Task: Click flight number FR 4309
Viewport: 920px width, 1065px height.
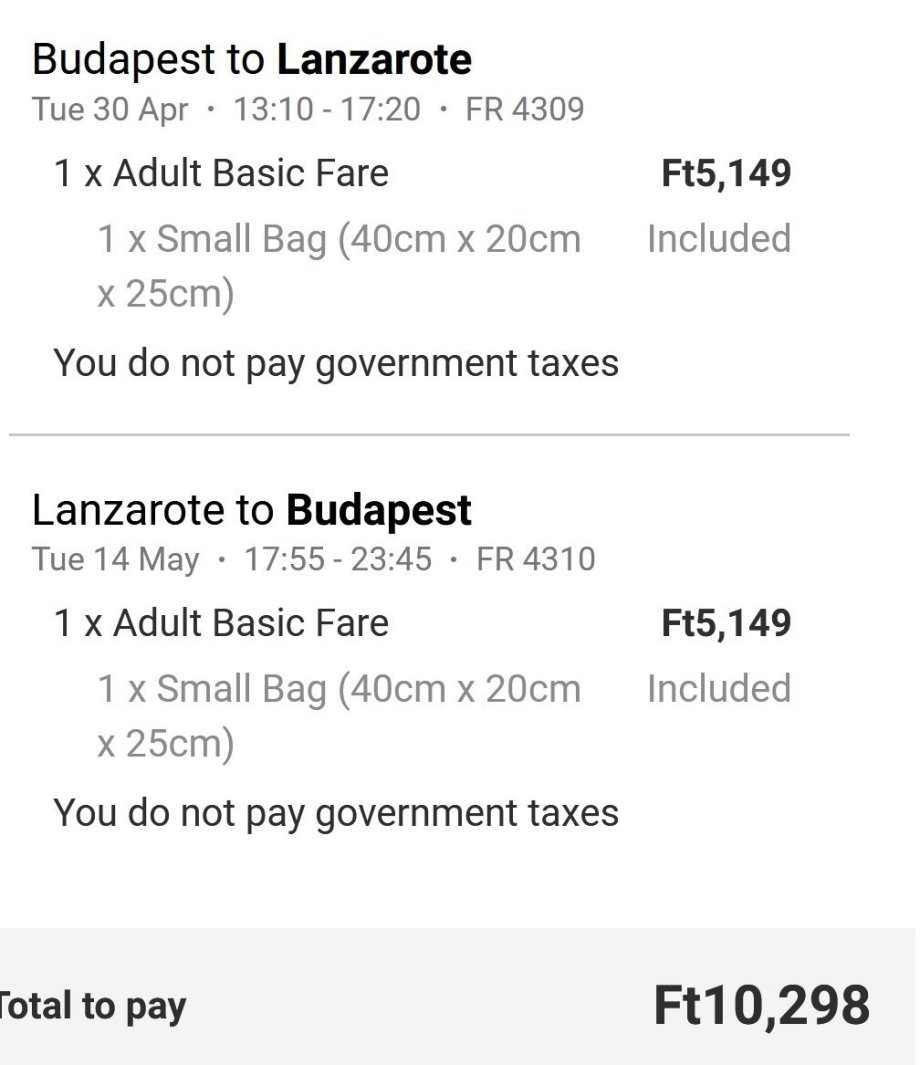Action: pos(524,108)
